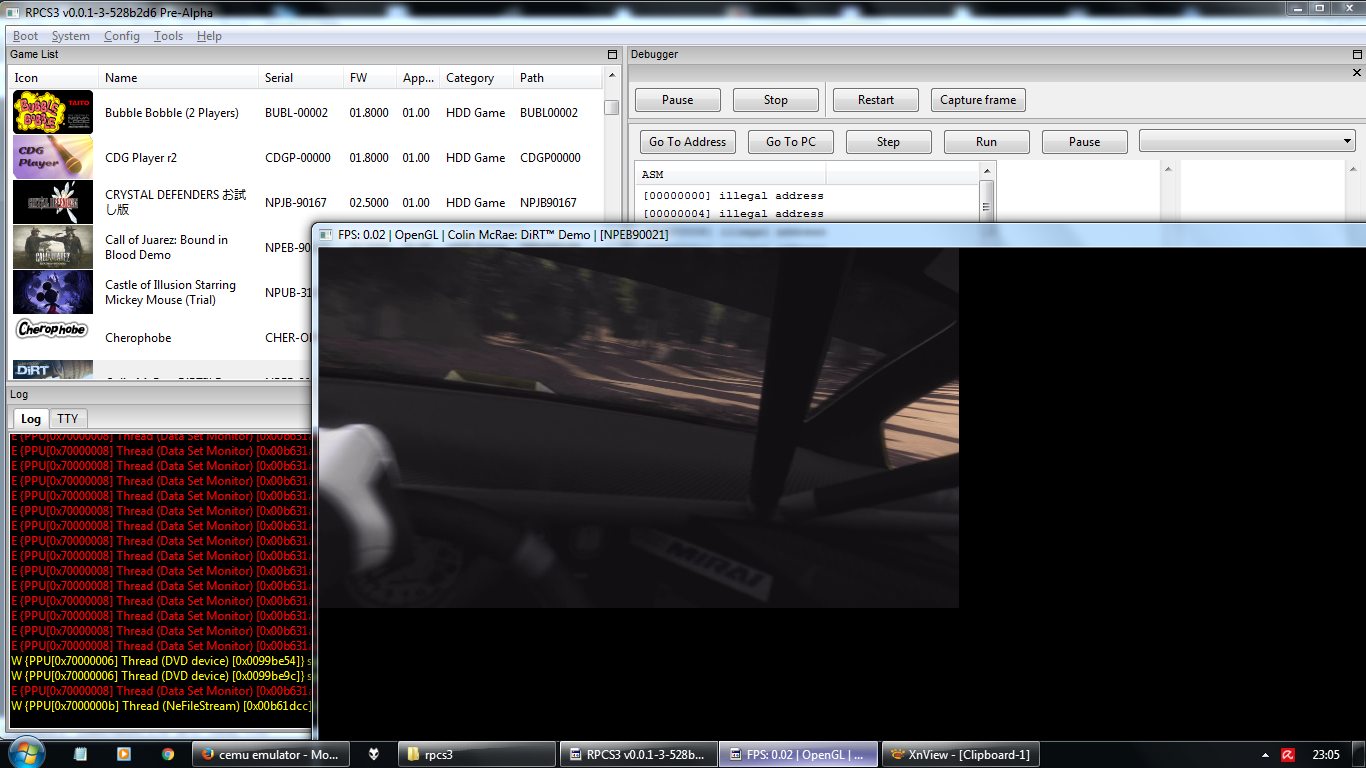1366x768 pixels.
Task: Close the Debugger panel with the X
Action: click(1357, 73)
